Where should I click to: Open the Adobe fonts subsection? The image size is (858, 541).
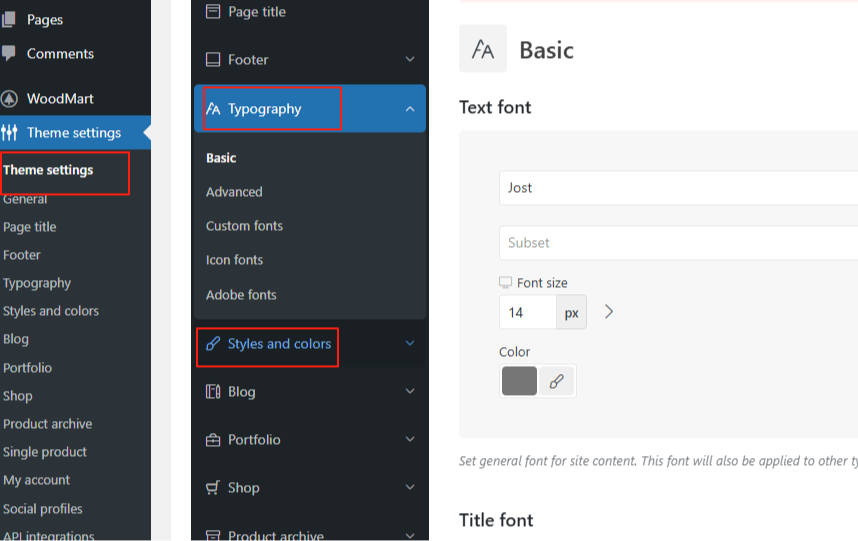click(241, 295)
